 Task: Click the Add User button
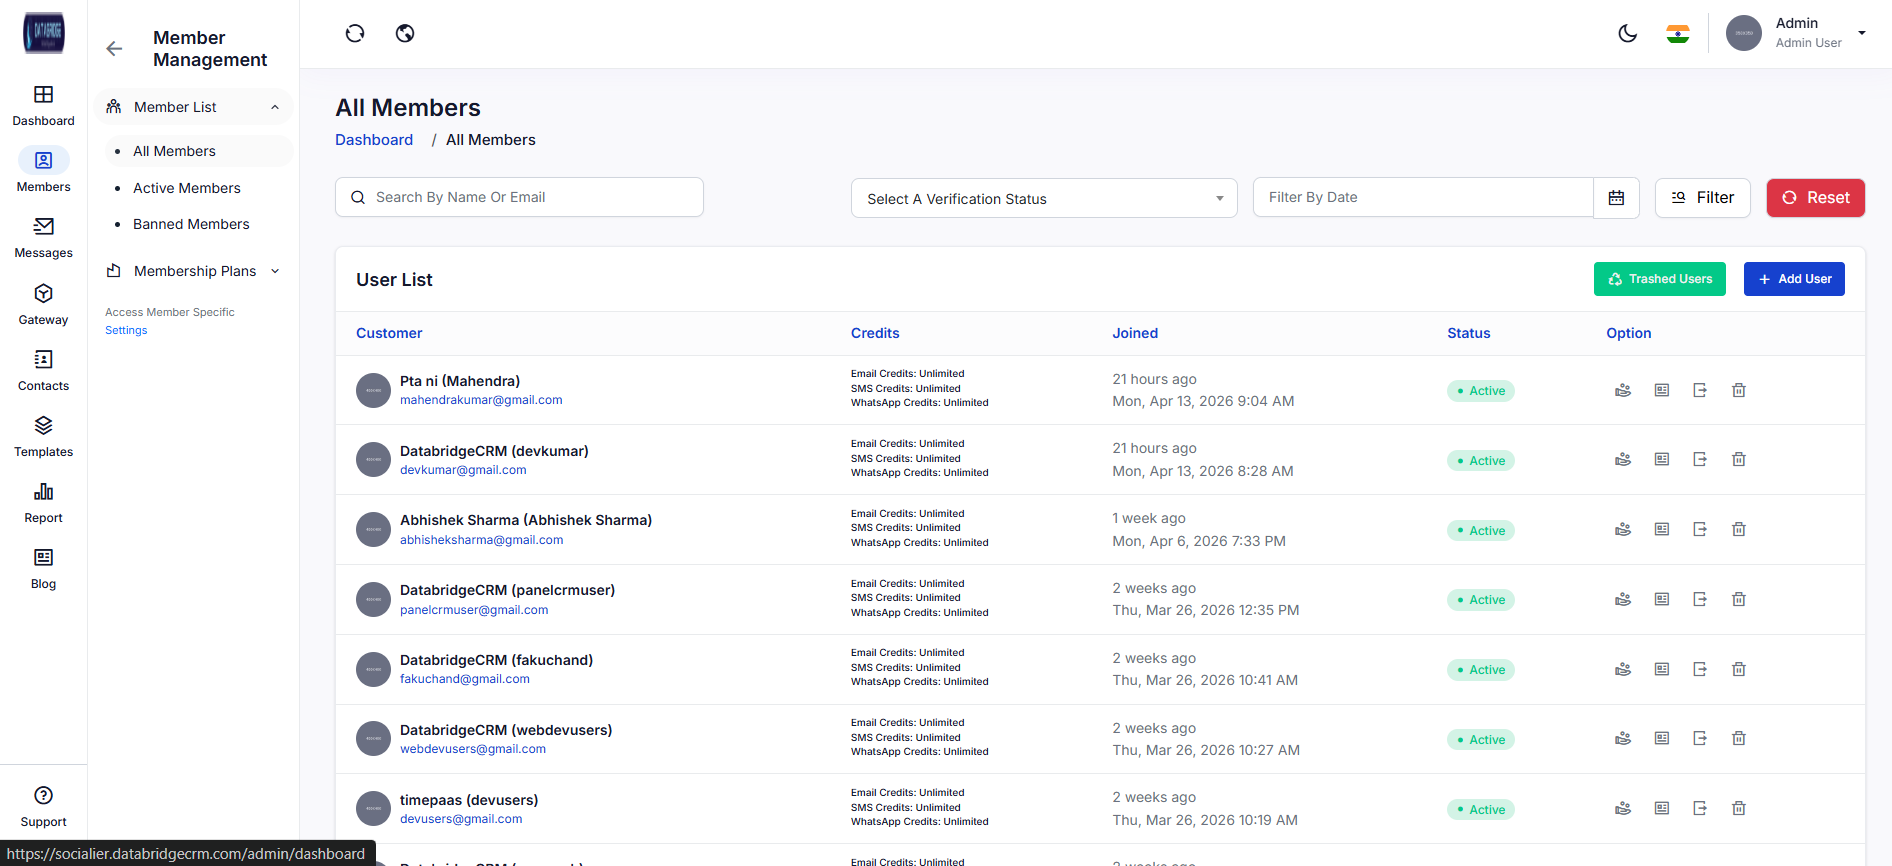pyautogui.click(x=1794, y=279)
